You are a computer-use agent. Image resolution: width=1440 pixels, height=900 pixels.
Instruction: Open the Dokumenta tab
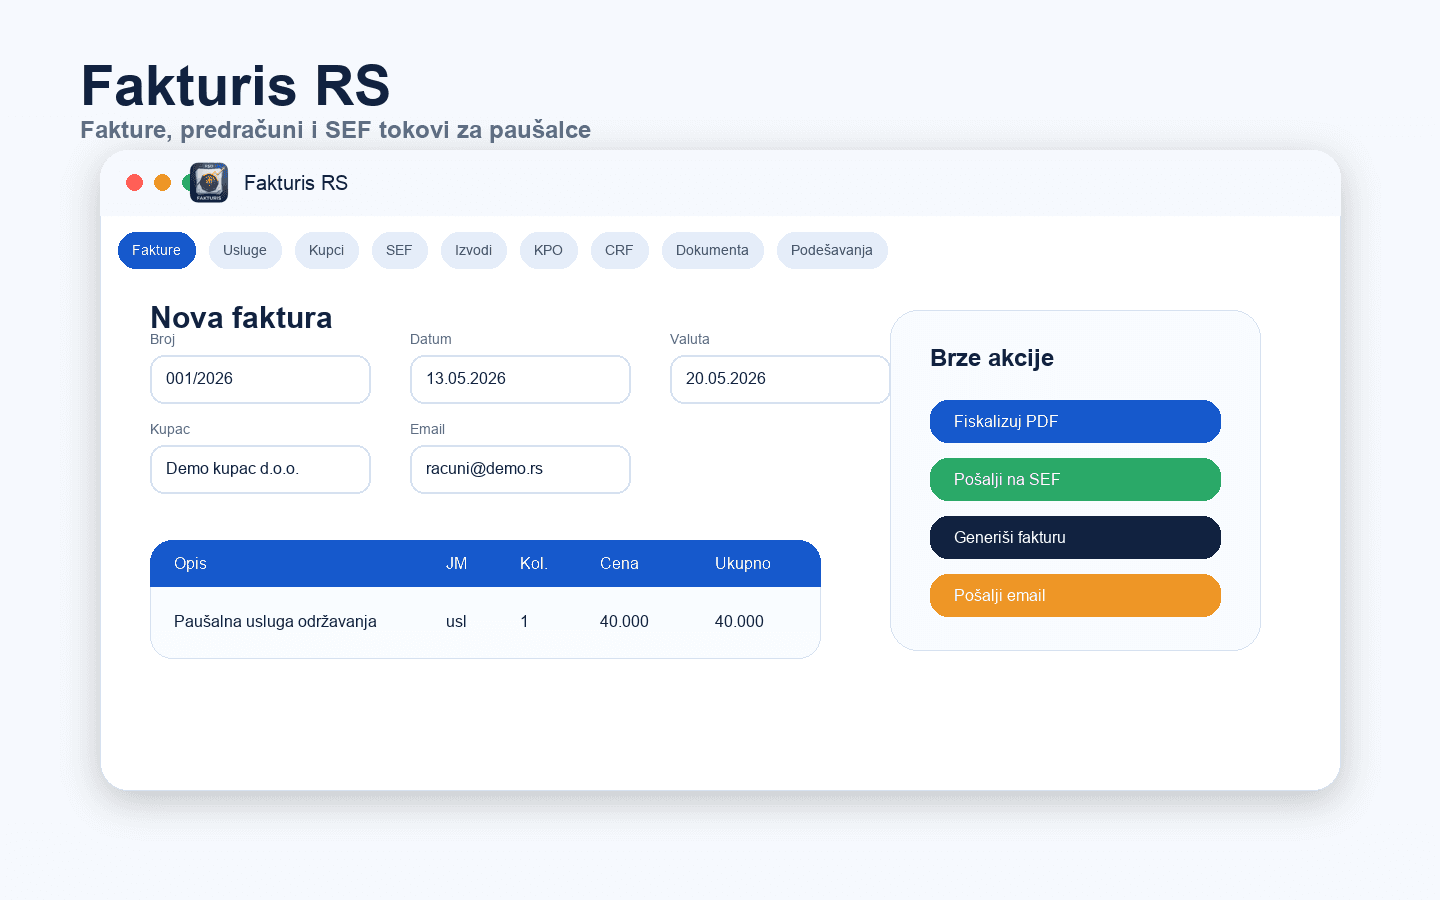(712, 250)
